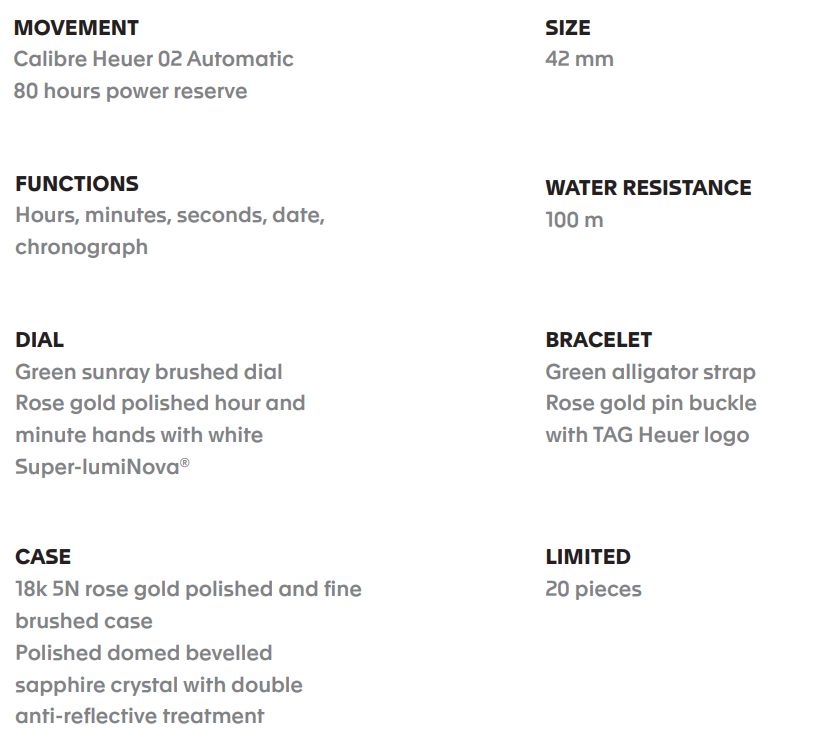Click the Green sunray brushed dial line
This screenshot has width=820, height=745.
[x=149, y=372]
